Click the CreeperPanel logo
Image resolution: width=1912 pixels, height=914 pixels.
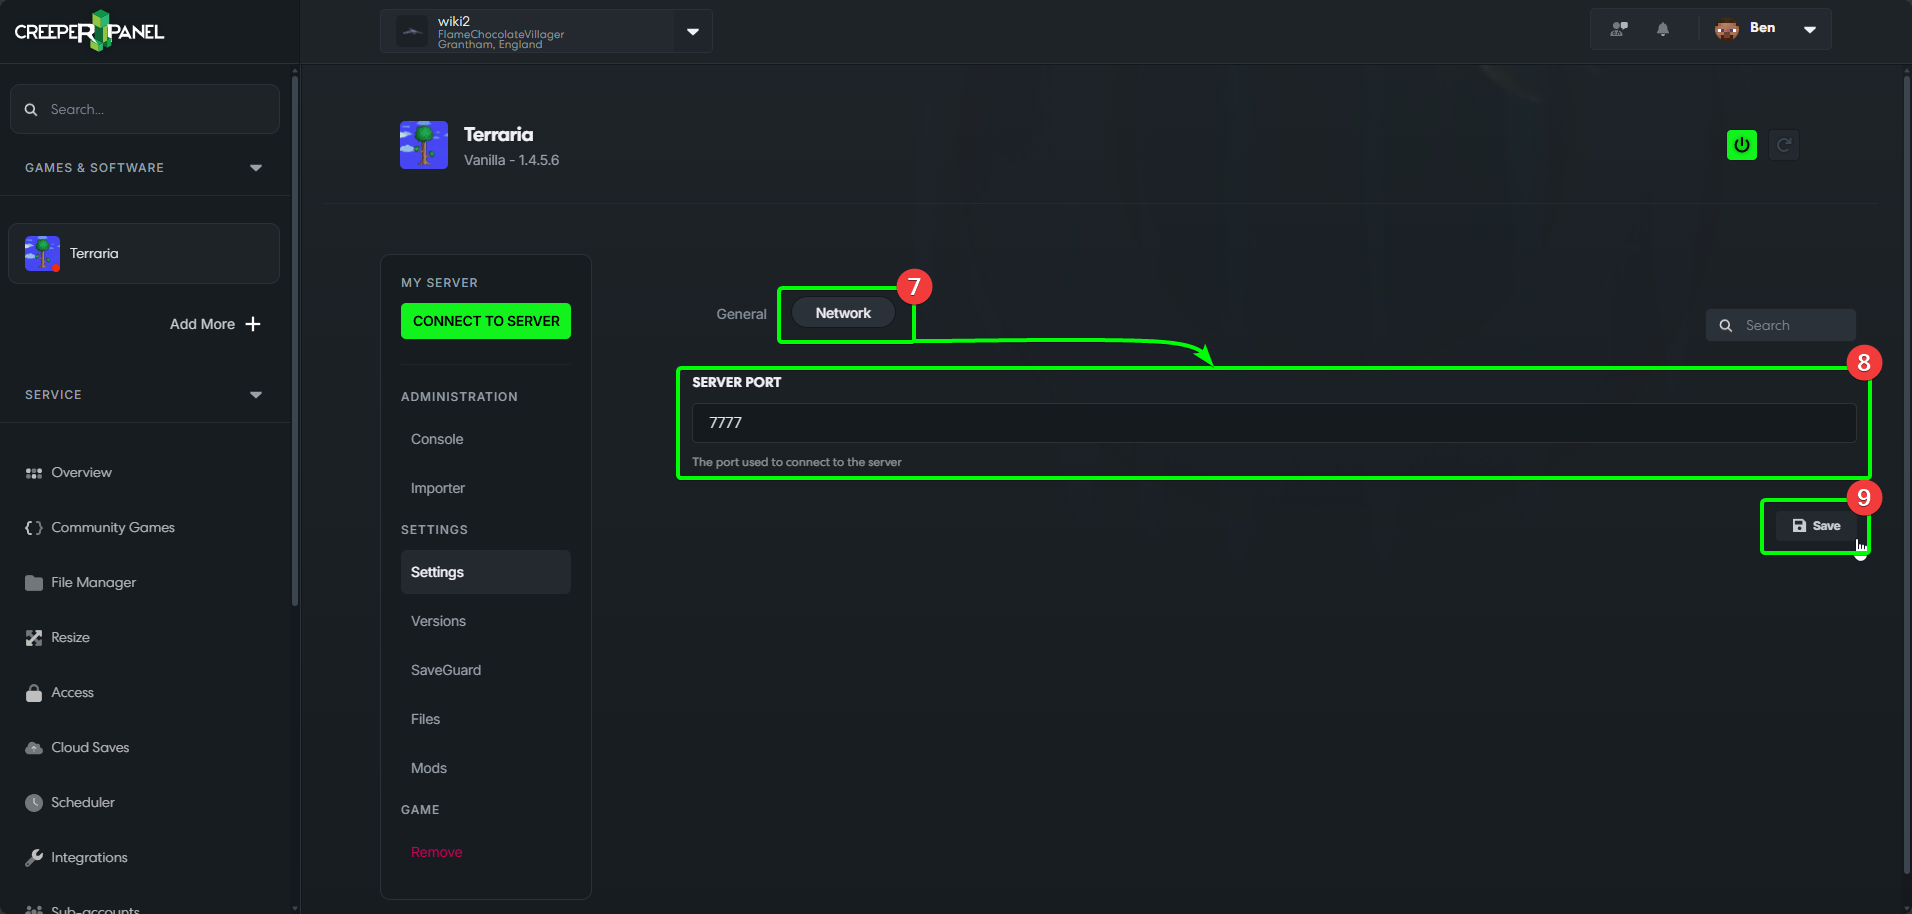coord(88,30)
